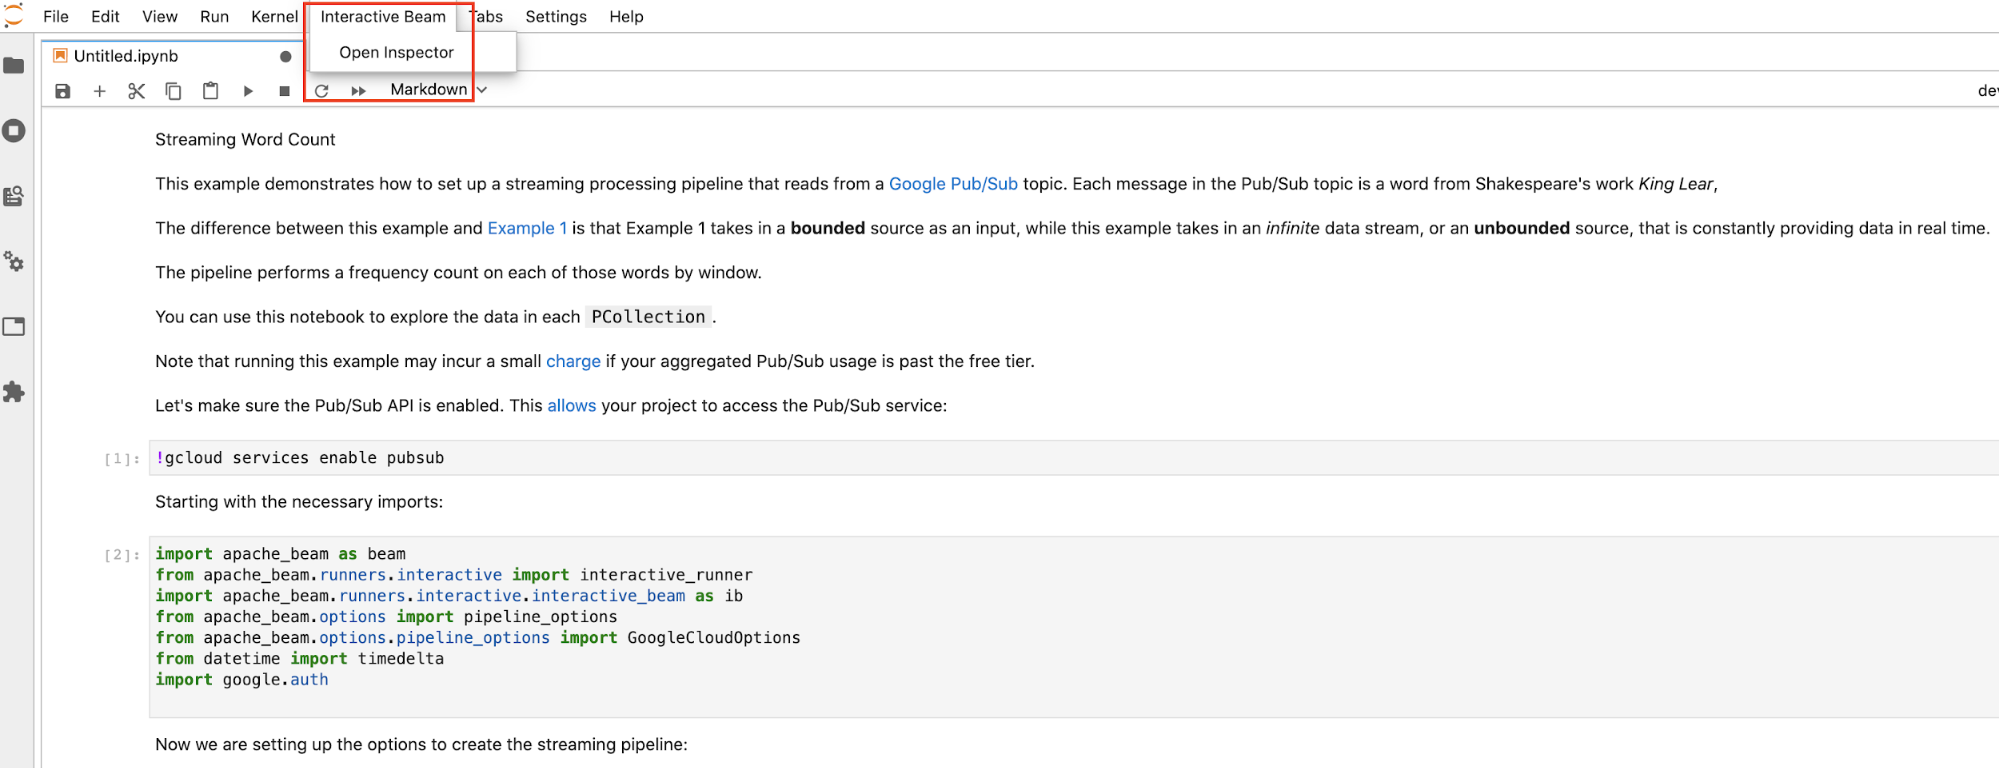Open the Kernel menu
This screenshot has width=1999, height=768.
274,17
